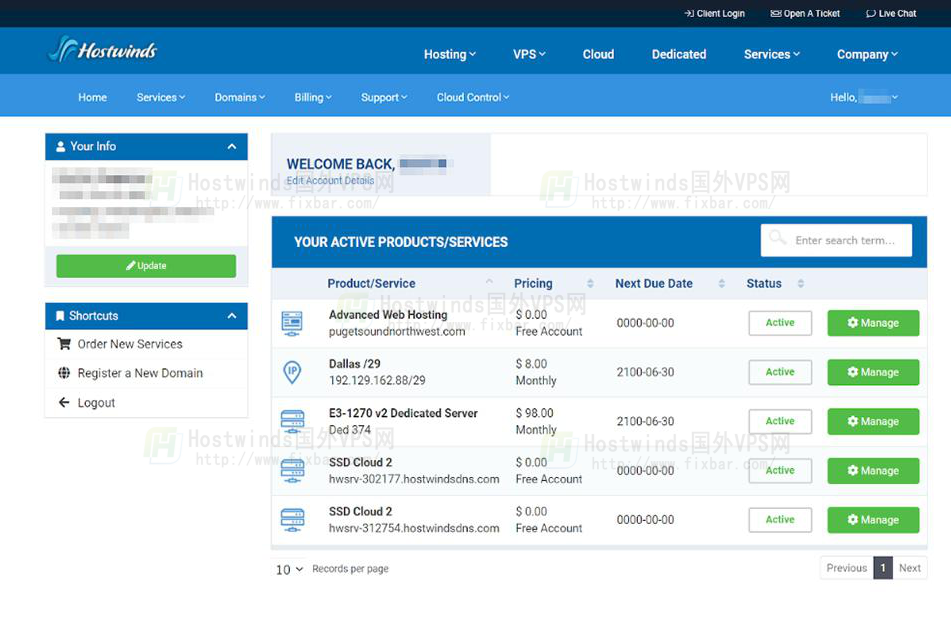
Task: Click the user icon in Your Info header
Action: tap(61, 147)
